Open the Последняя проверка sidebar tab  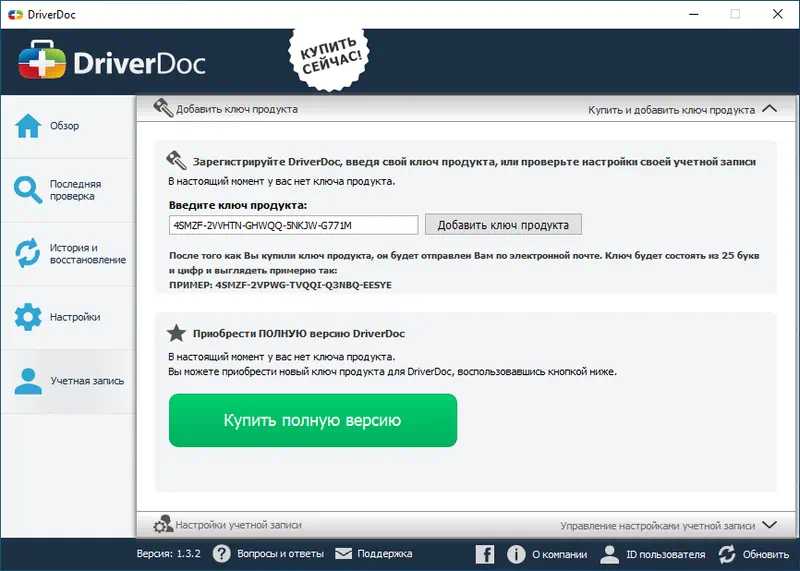tap(68, 190)
